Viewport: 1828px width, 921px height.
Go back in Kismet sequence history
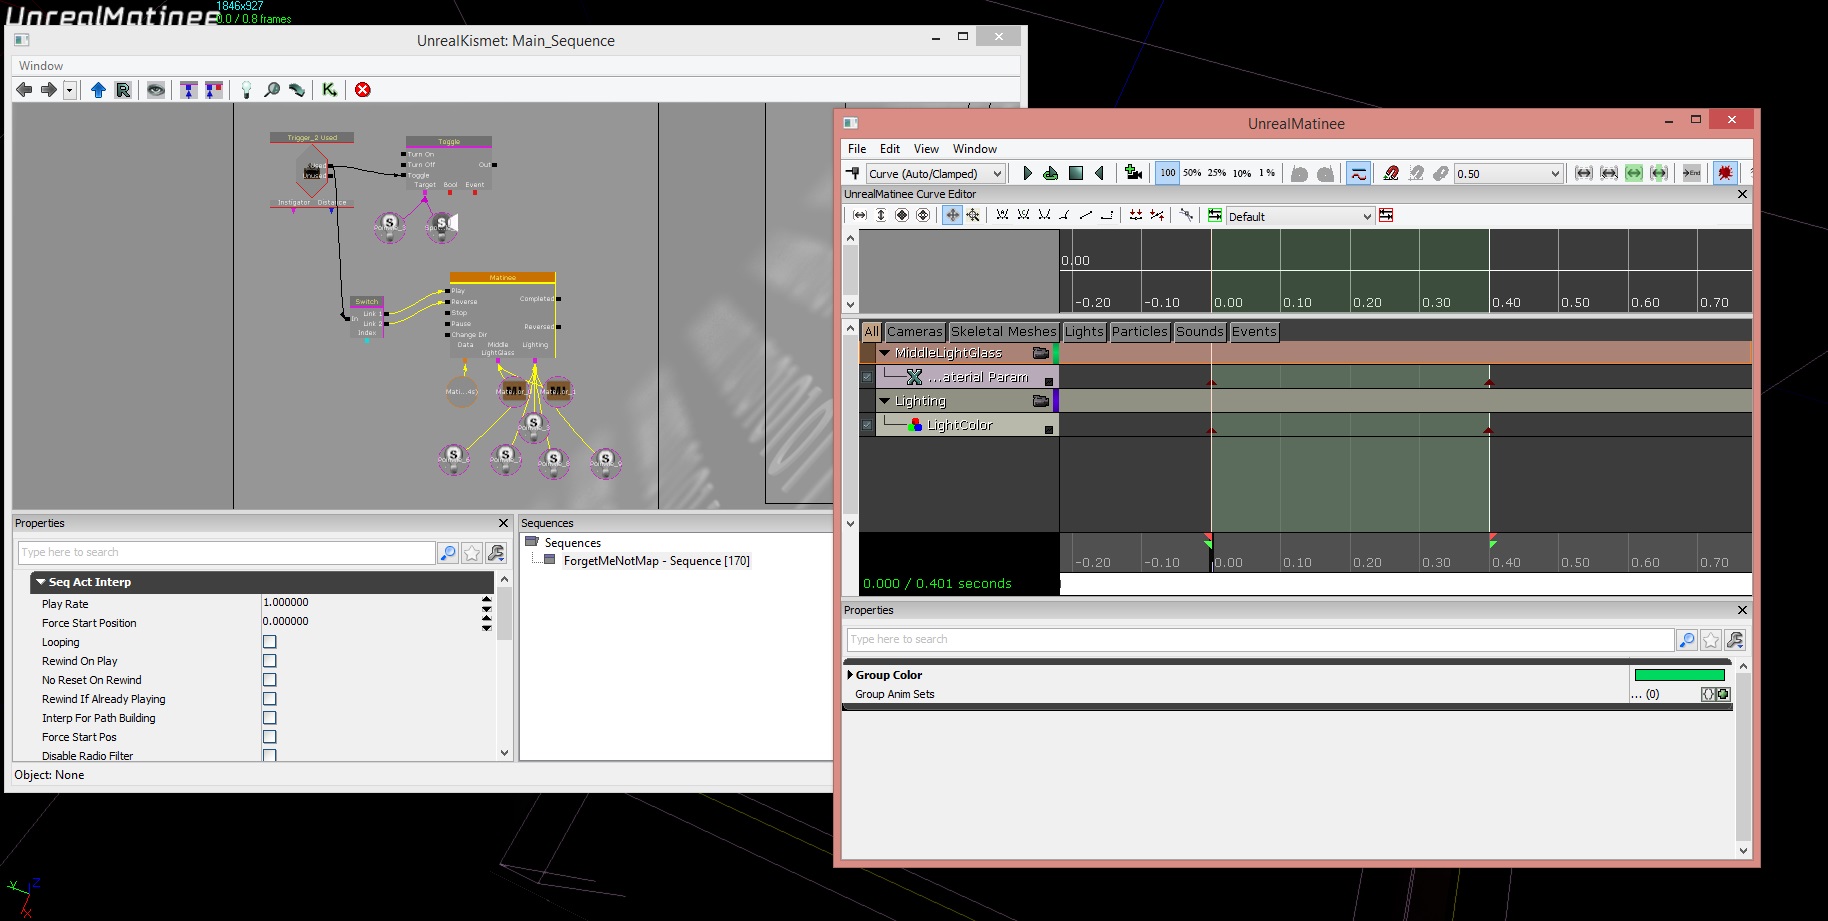click(24, 90)
